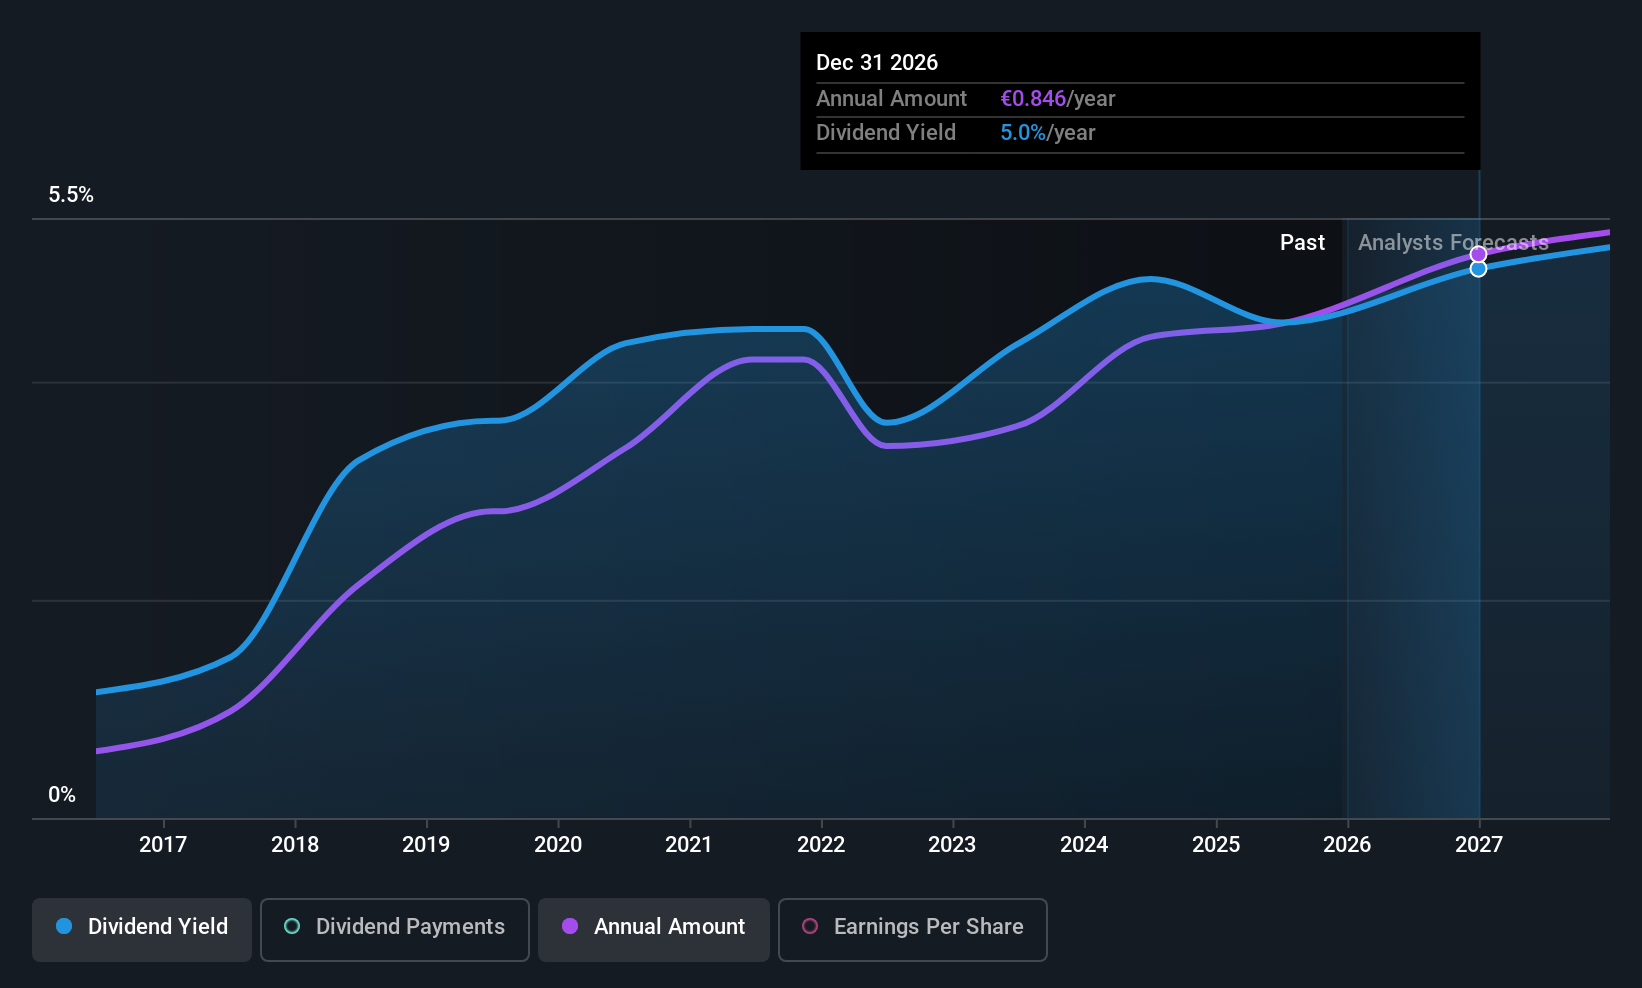
Task: Click the teal Dividend Payments legend circle
Action: (292, 927)
